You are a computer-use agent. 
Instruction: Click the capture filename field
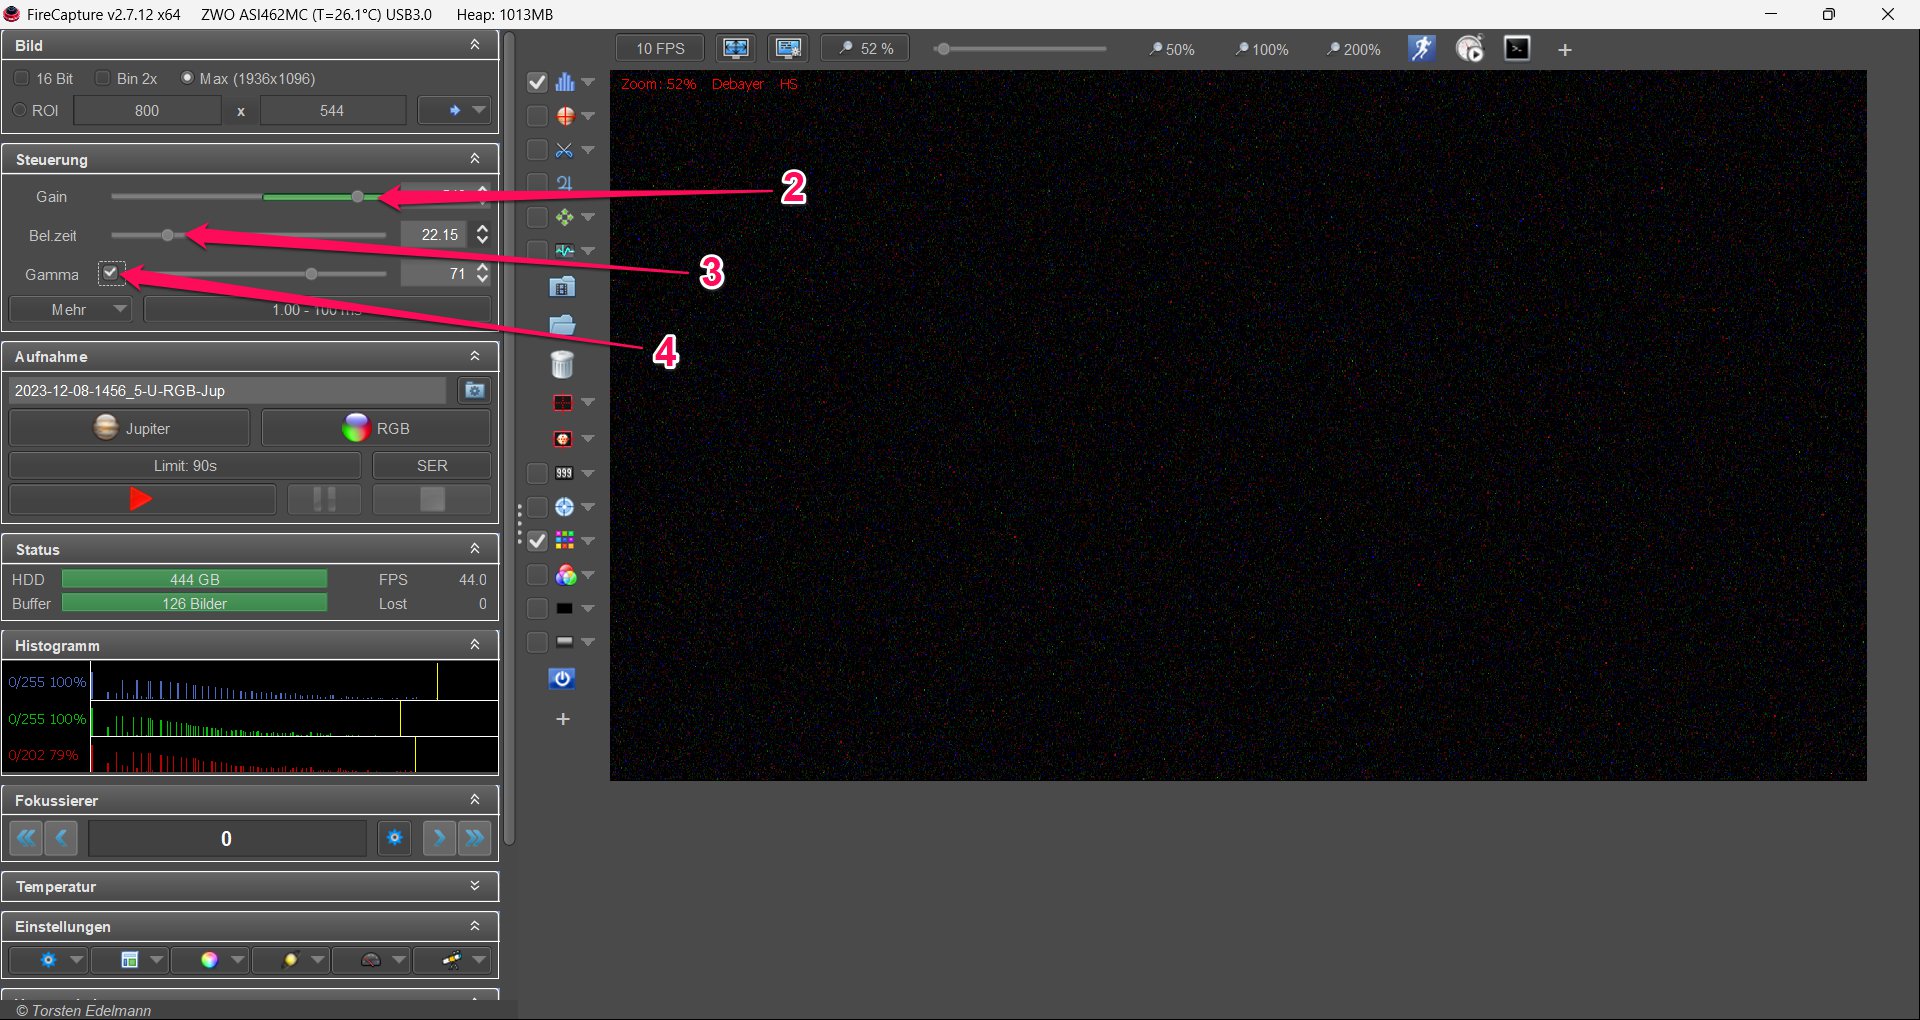pyautogui.click(x=228, y=390)
